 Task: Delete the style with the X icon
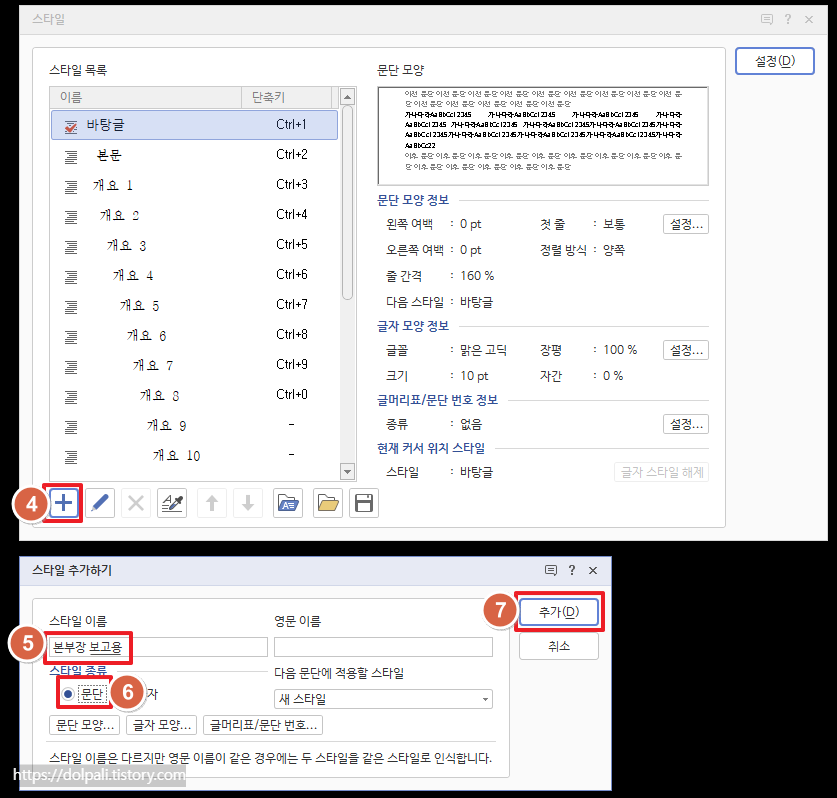136,503
